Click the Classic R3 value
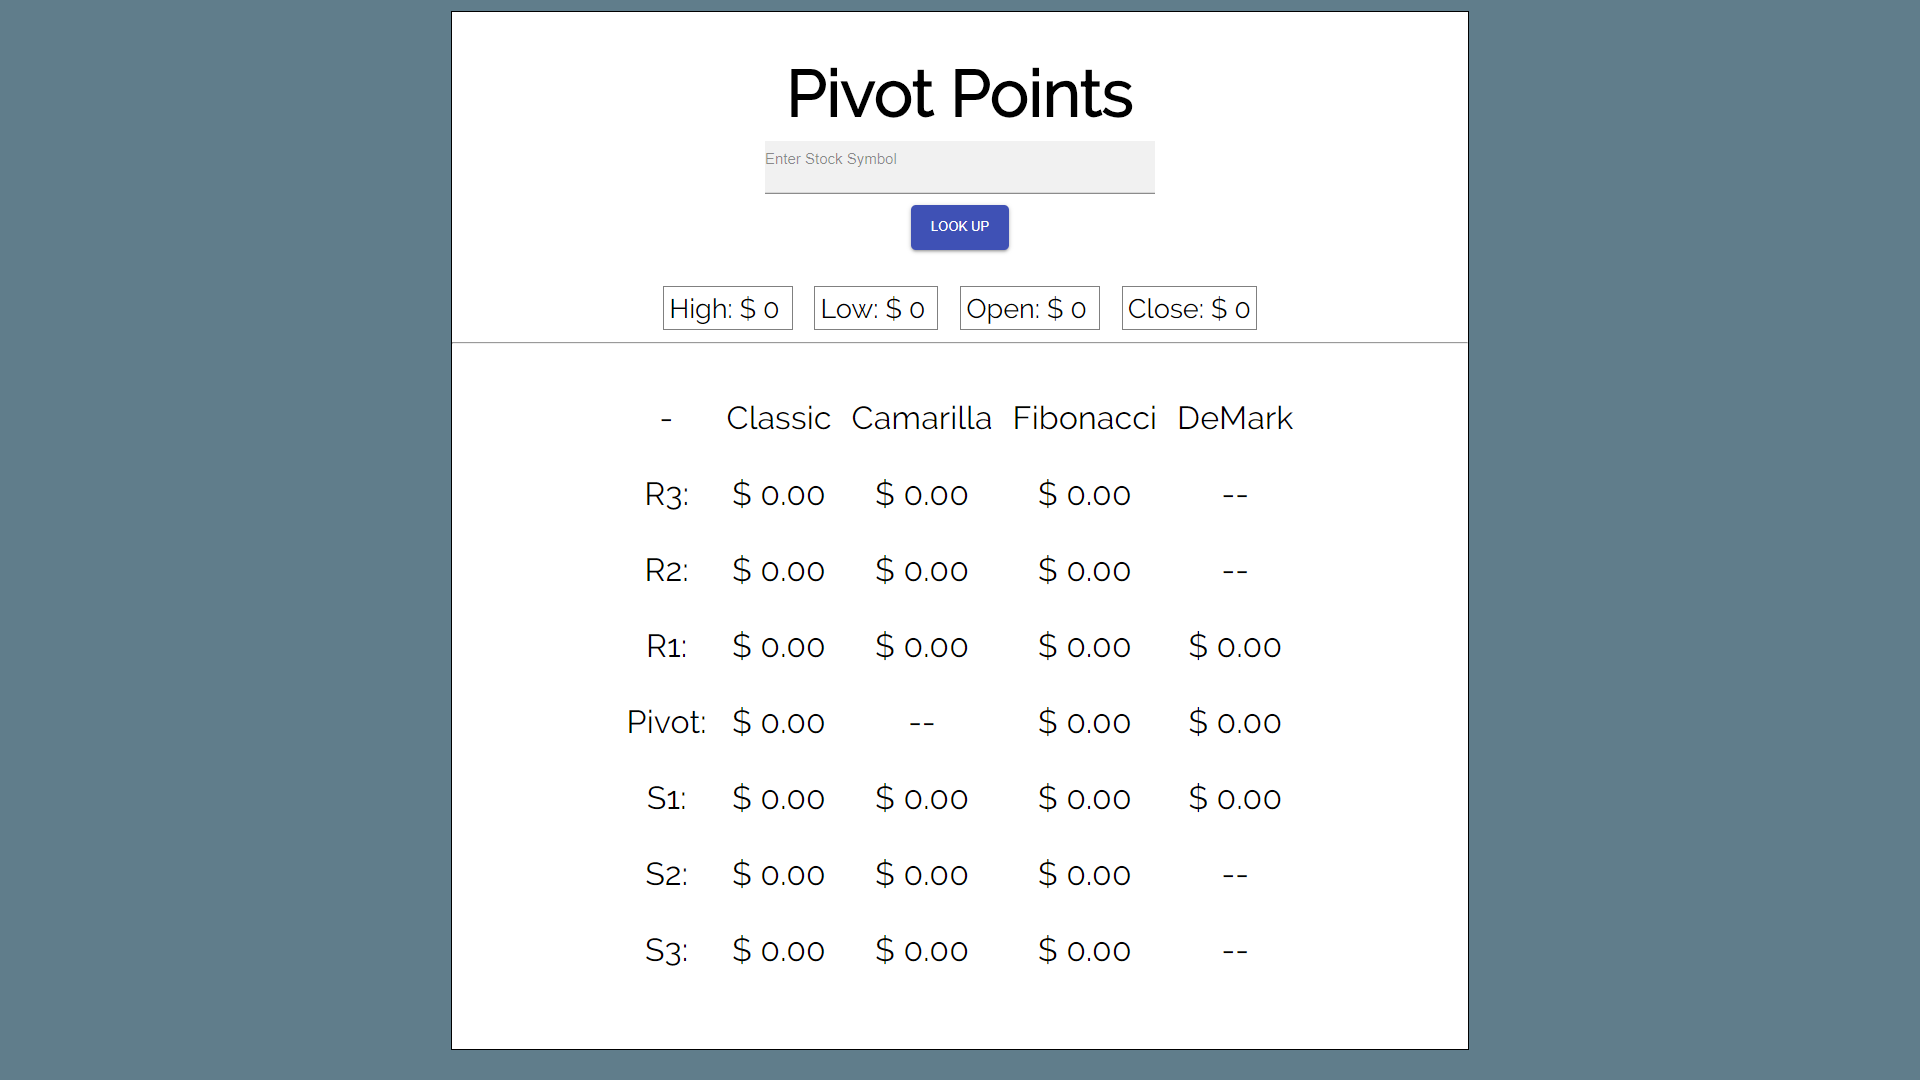The image size is (1920, 1080). 778,495
